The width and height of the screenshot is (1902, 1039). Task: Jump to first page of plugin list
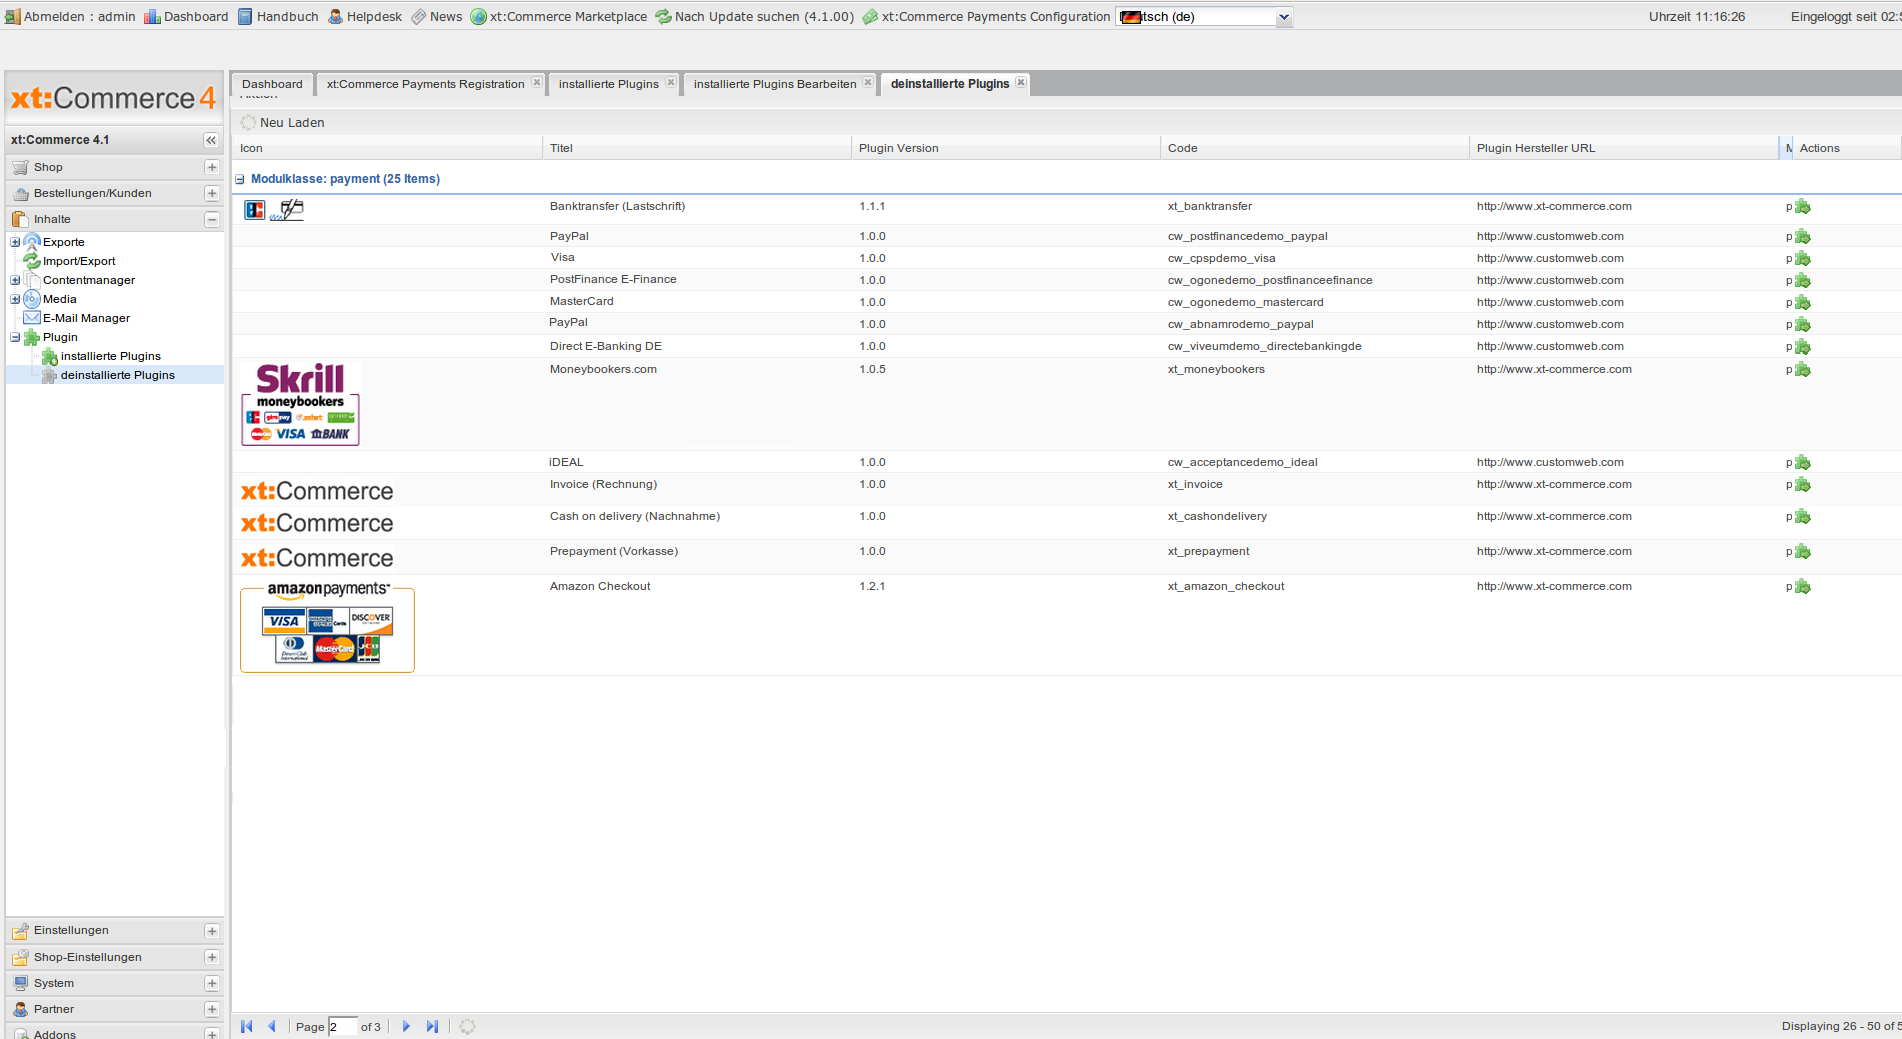click(247, 1026)
